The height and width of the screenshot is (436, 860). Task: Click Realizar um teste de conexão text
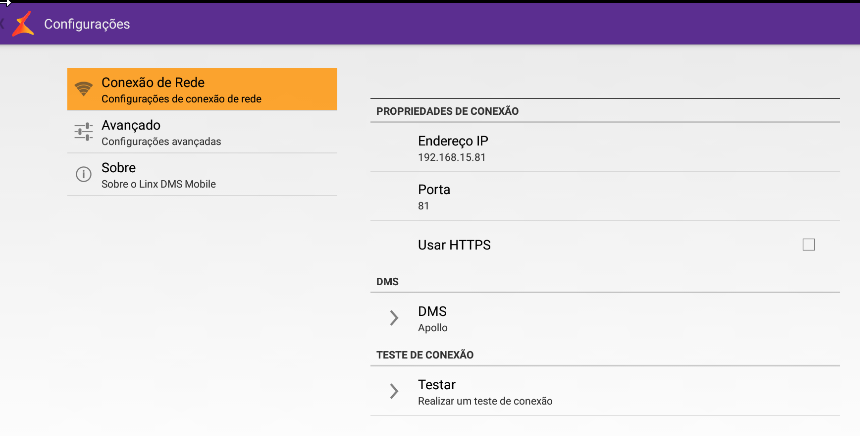(485, 401)
